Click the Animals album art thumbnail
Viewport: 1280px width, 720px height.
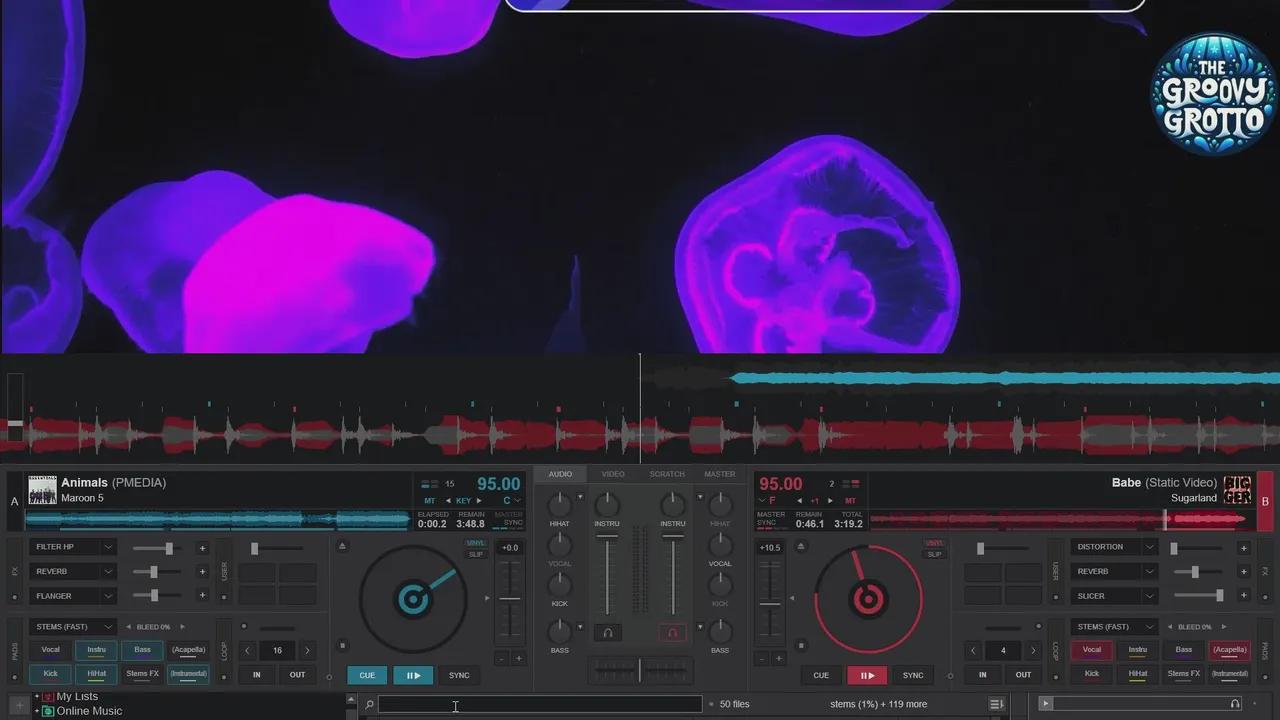[42, 490]
